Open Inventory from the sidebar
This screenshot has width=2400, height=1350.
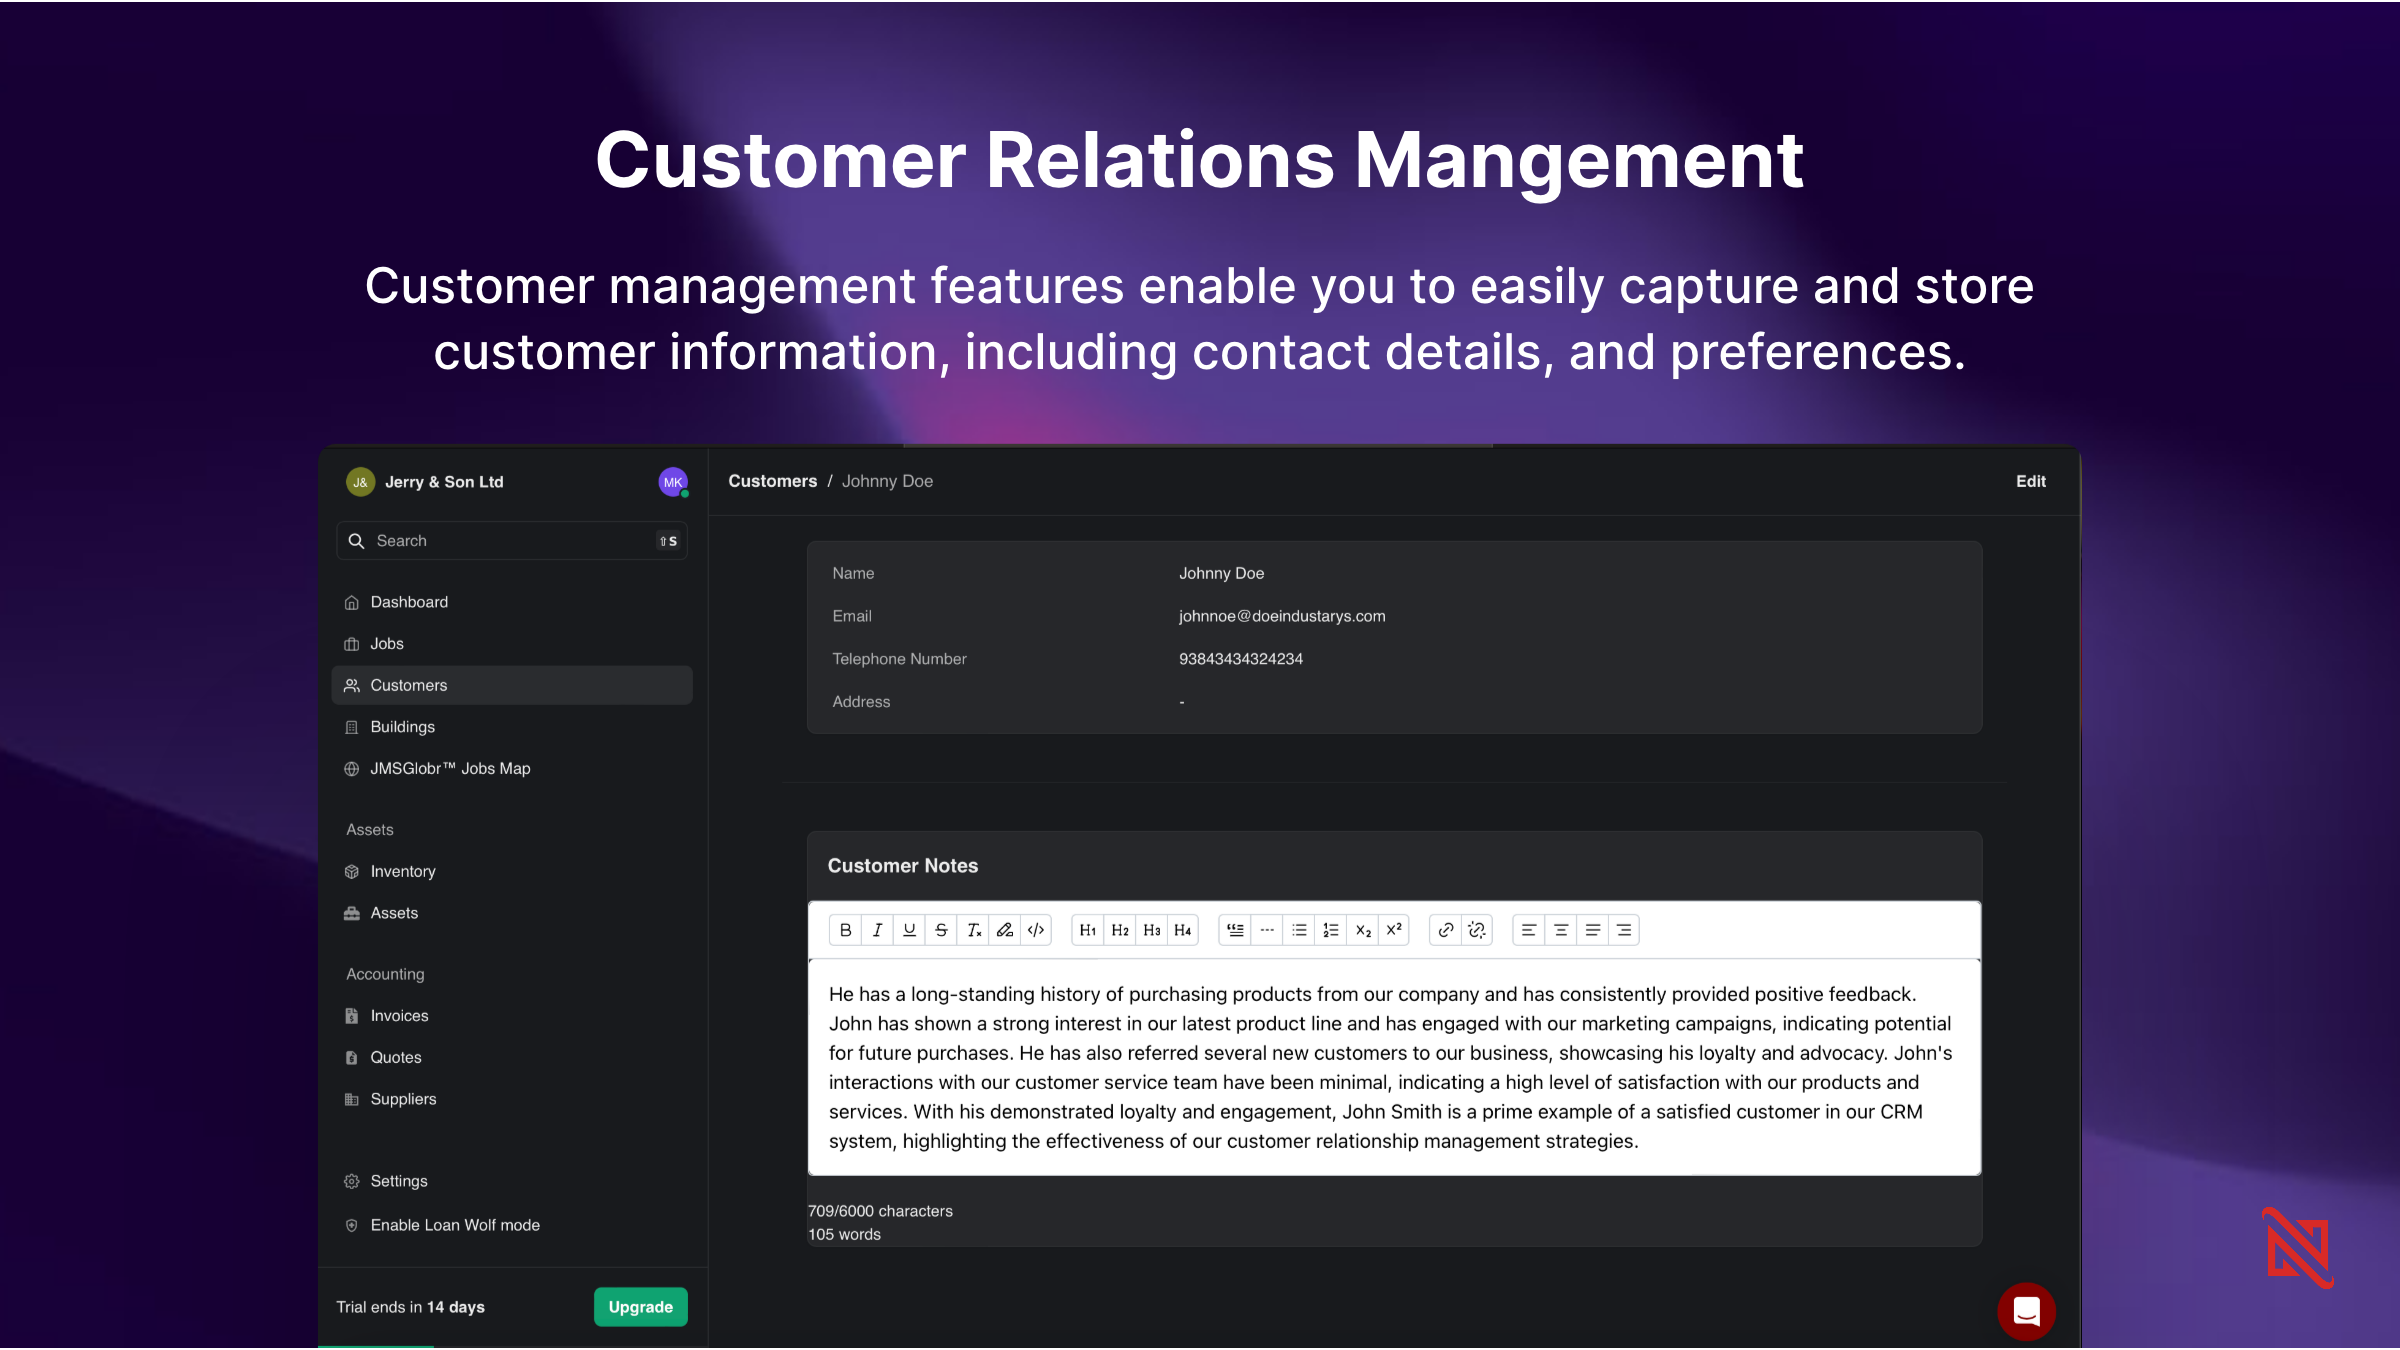402,872
